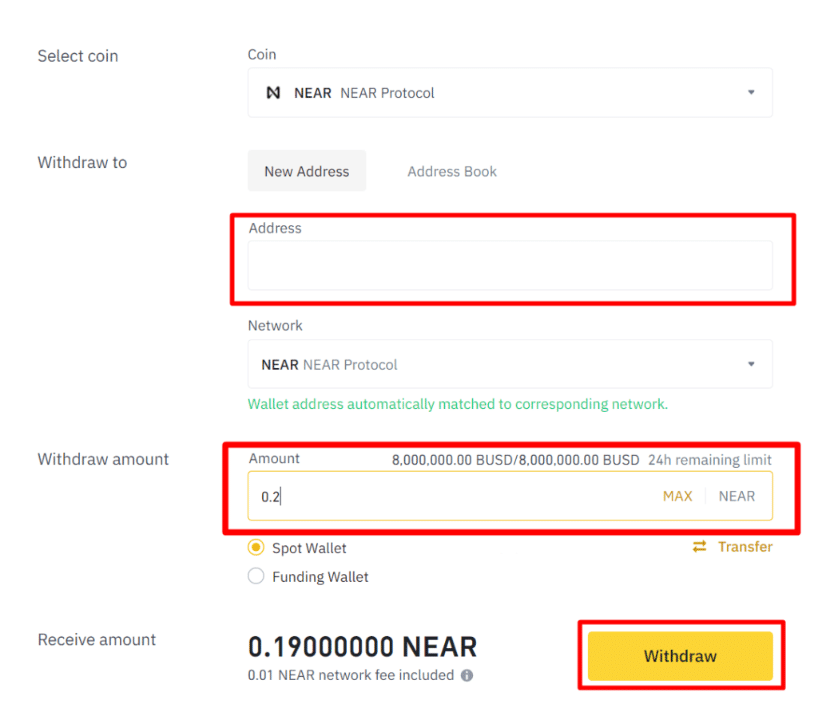This screenshot has height=707, width=823.
Task: Switch to the New Address tab
Action: tap(307, 171)
